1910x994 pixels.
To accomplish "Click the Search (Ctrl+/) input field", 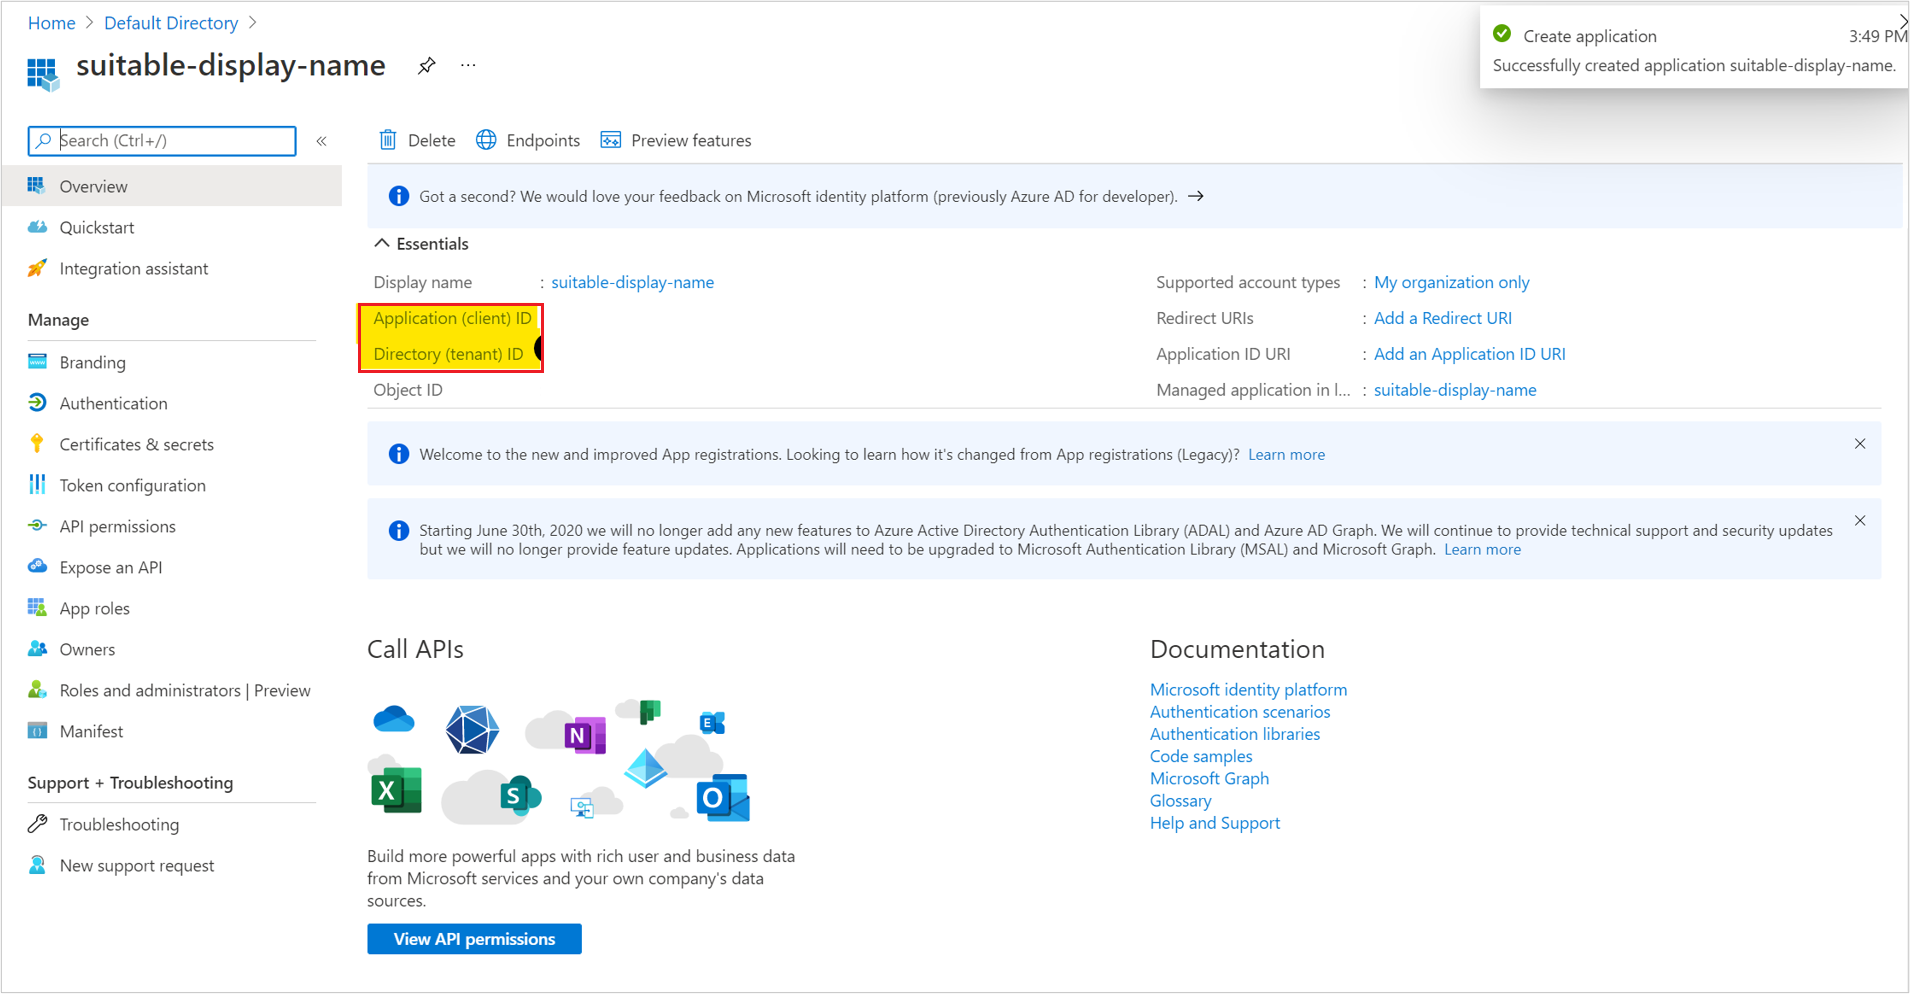I will 162,141.
